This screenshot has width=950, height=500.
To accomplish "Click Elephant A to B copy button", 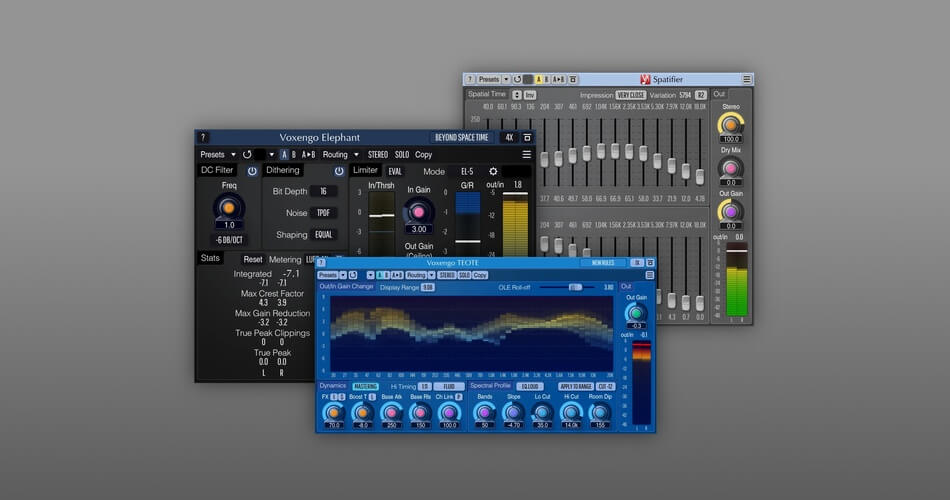I will click(x=308, y=155).
